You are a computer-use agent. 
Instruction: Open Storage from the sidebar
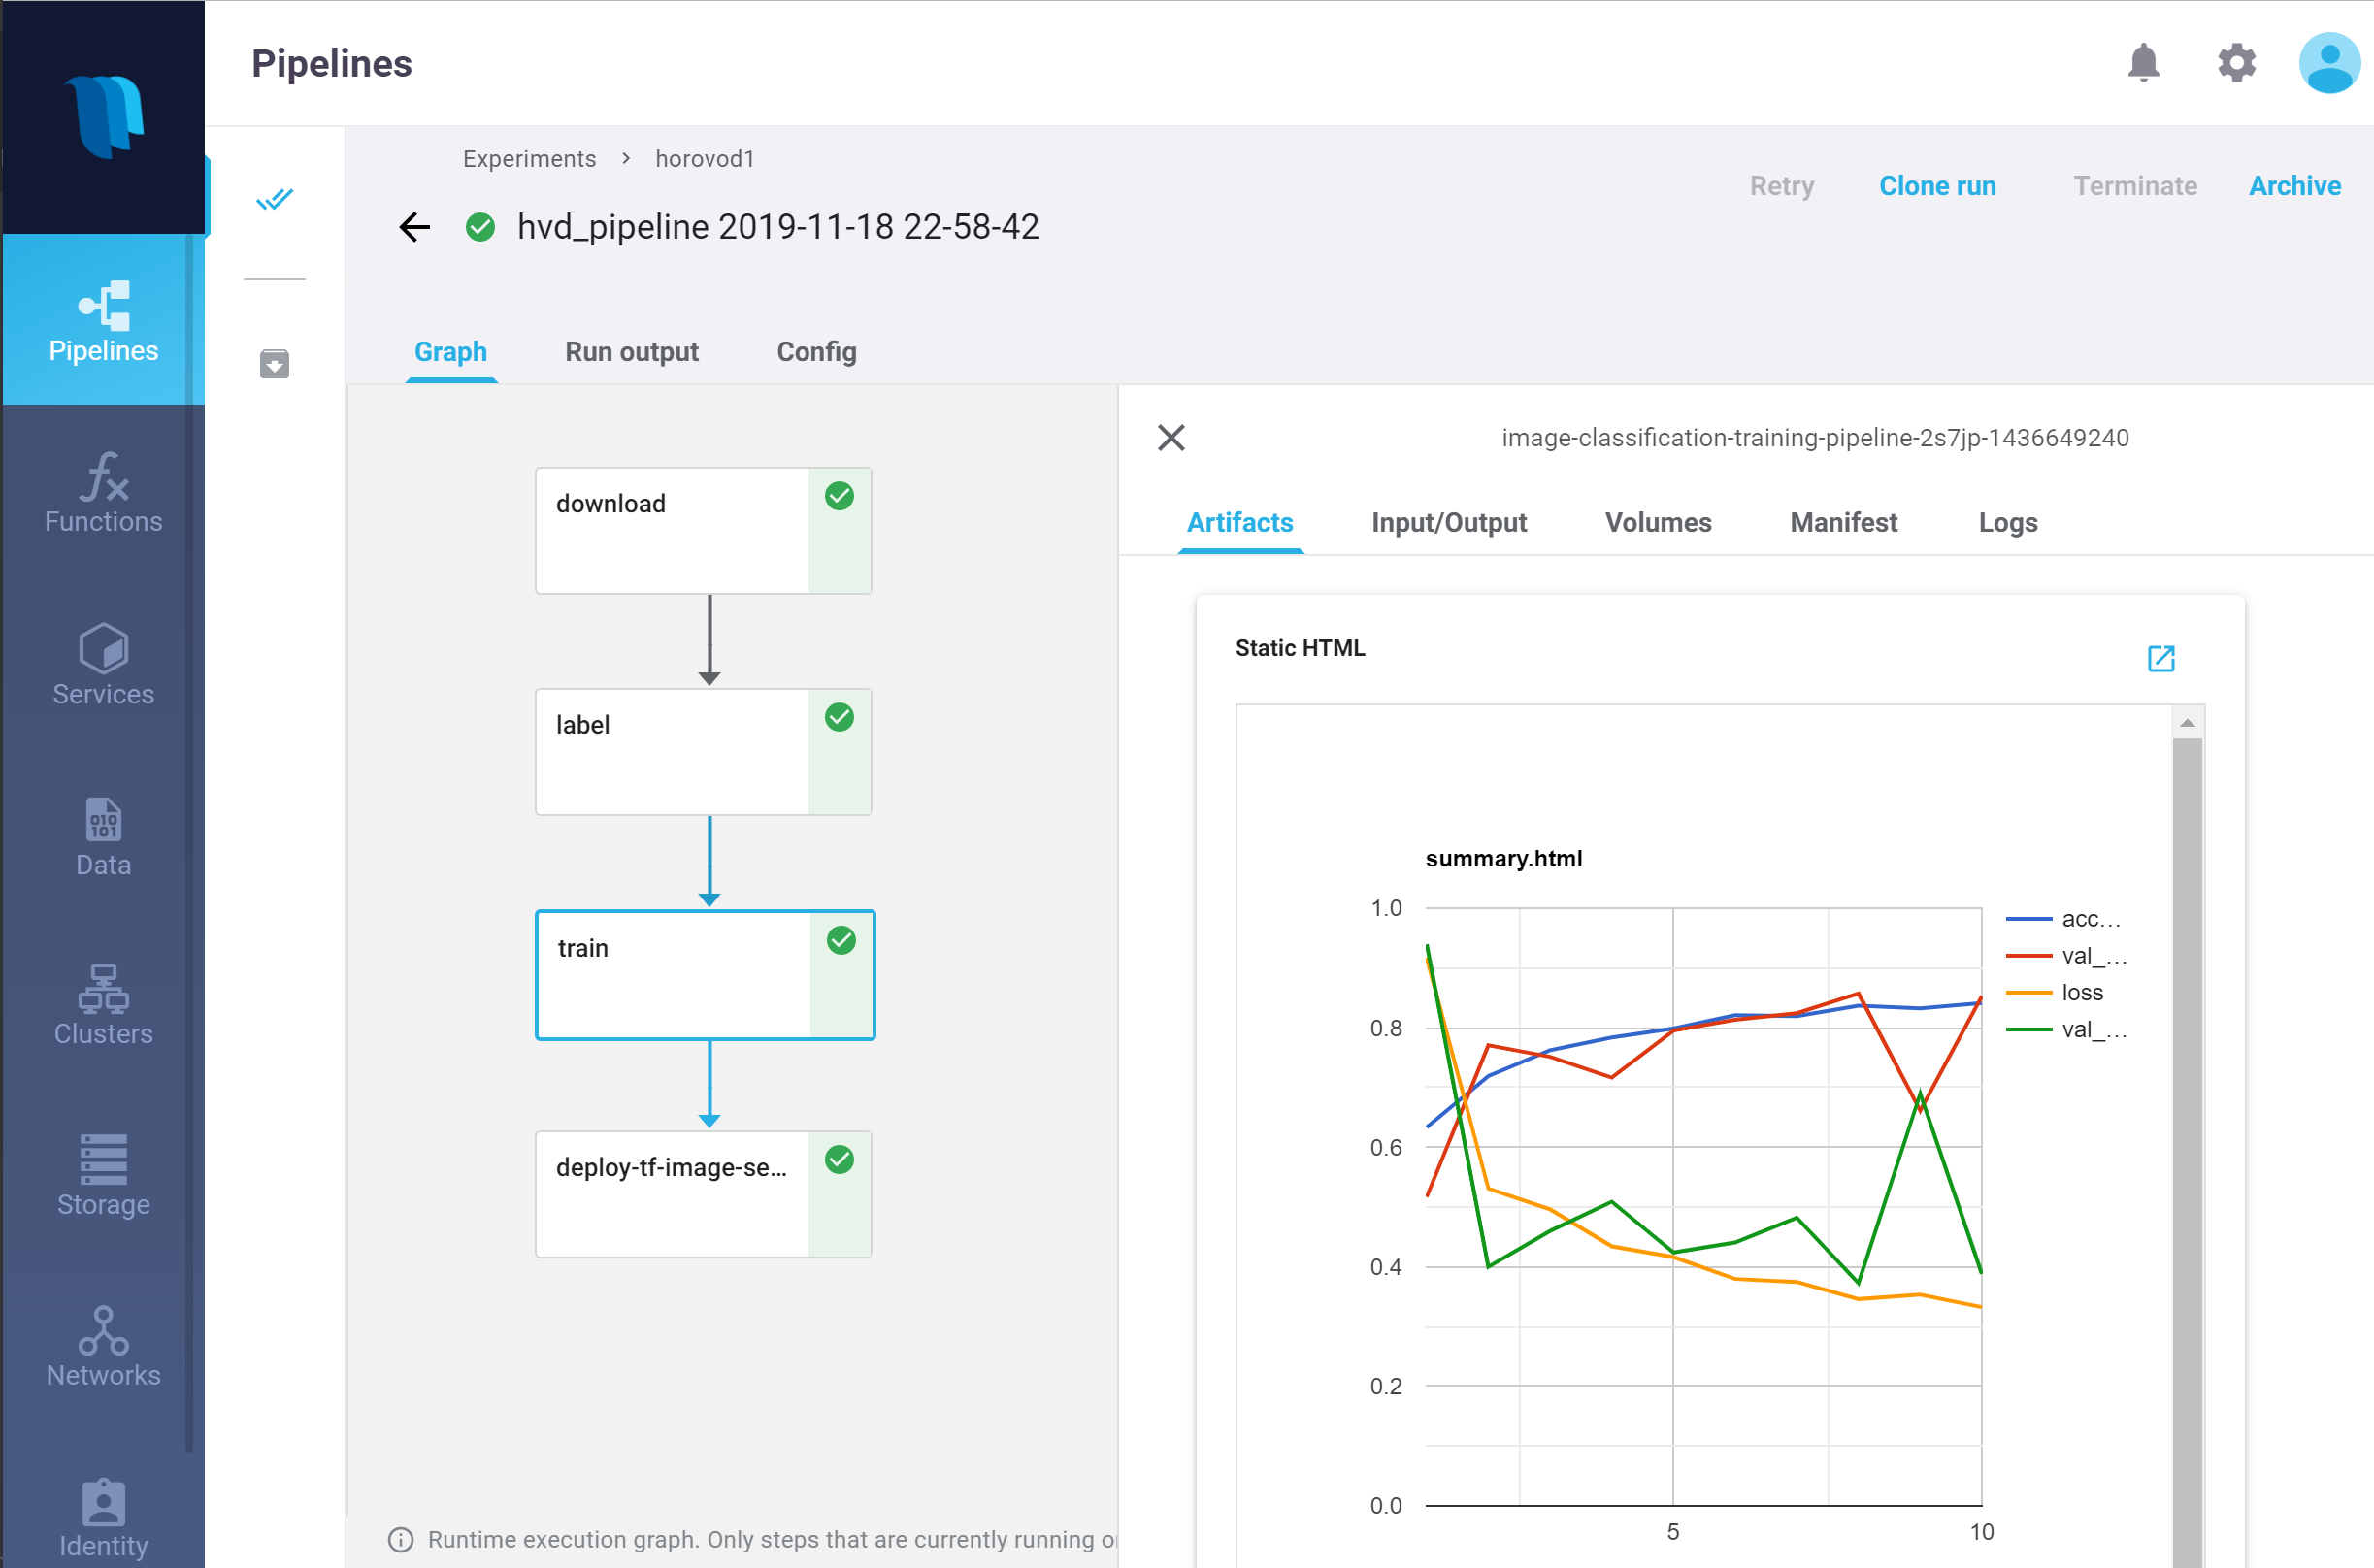coord(103,1175)
